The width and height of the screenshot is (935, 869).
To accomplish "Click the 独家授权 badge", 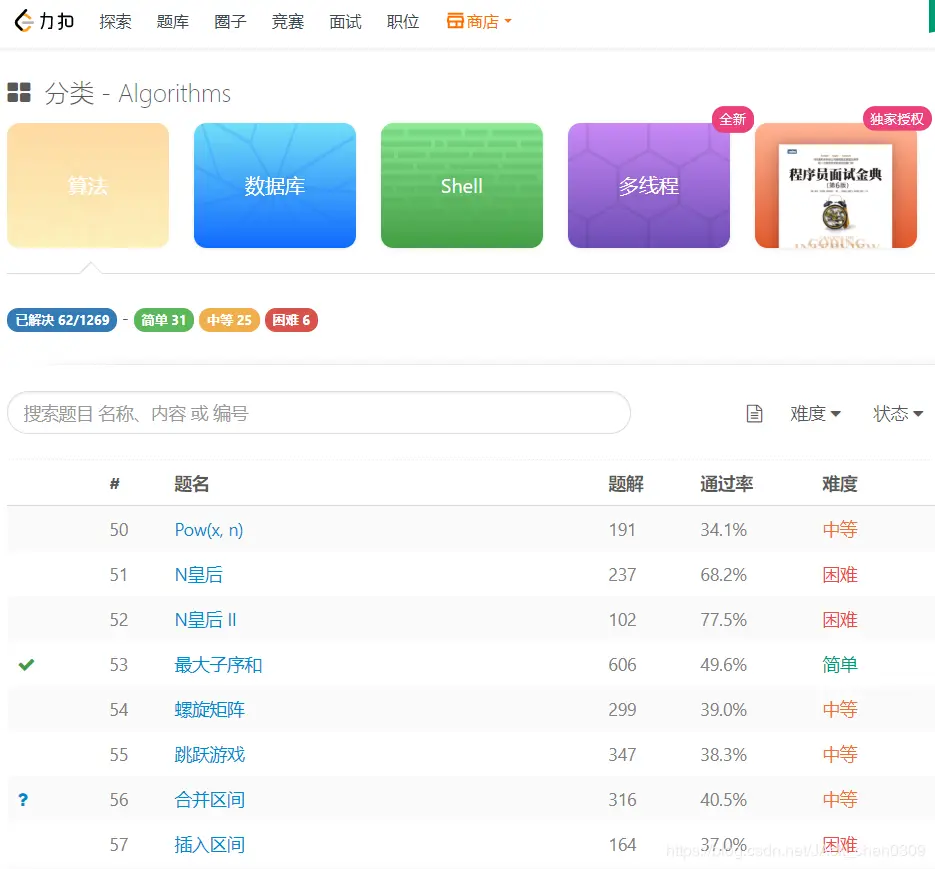I will [897, 119].
